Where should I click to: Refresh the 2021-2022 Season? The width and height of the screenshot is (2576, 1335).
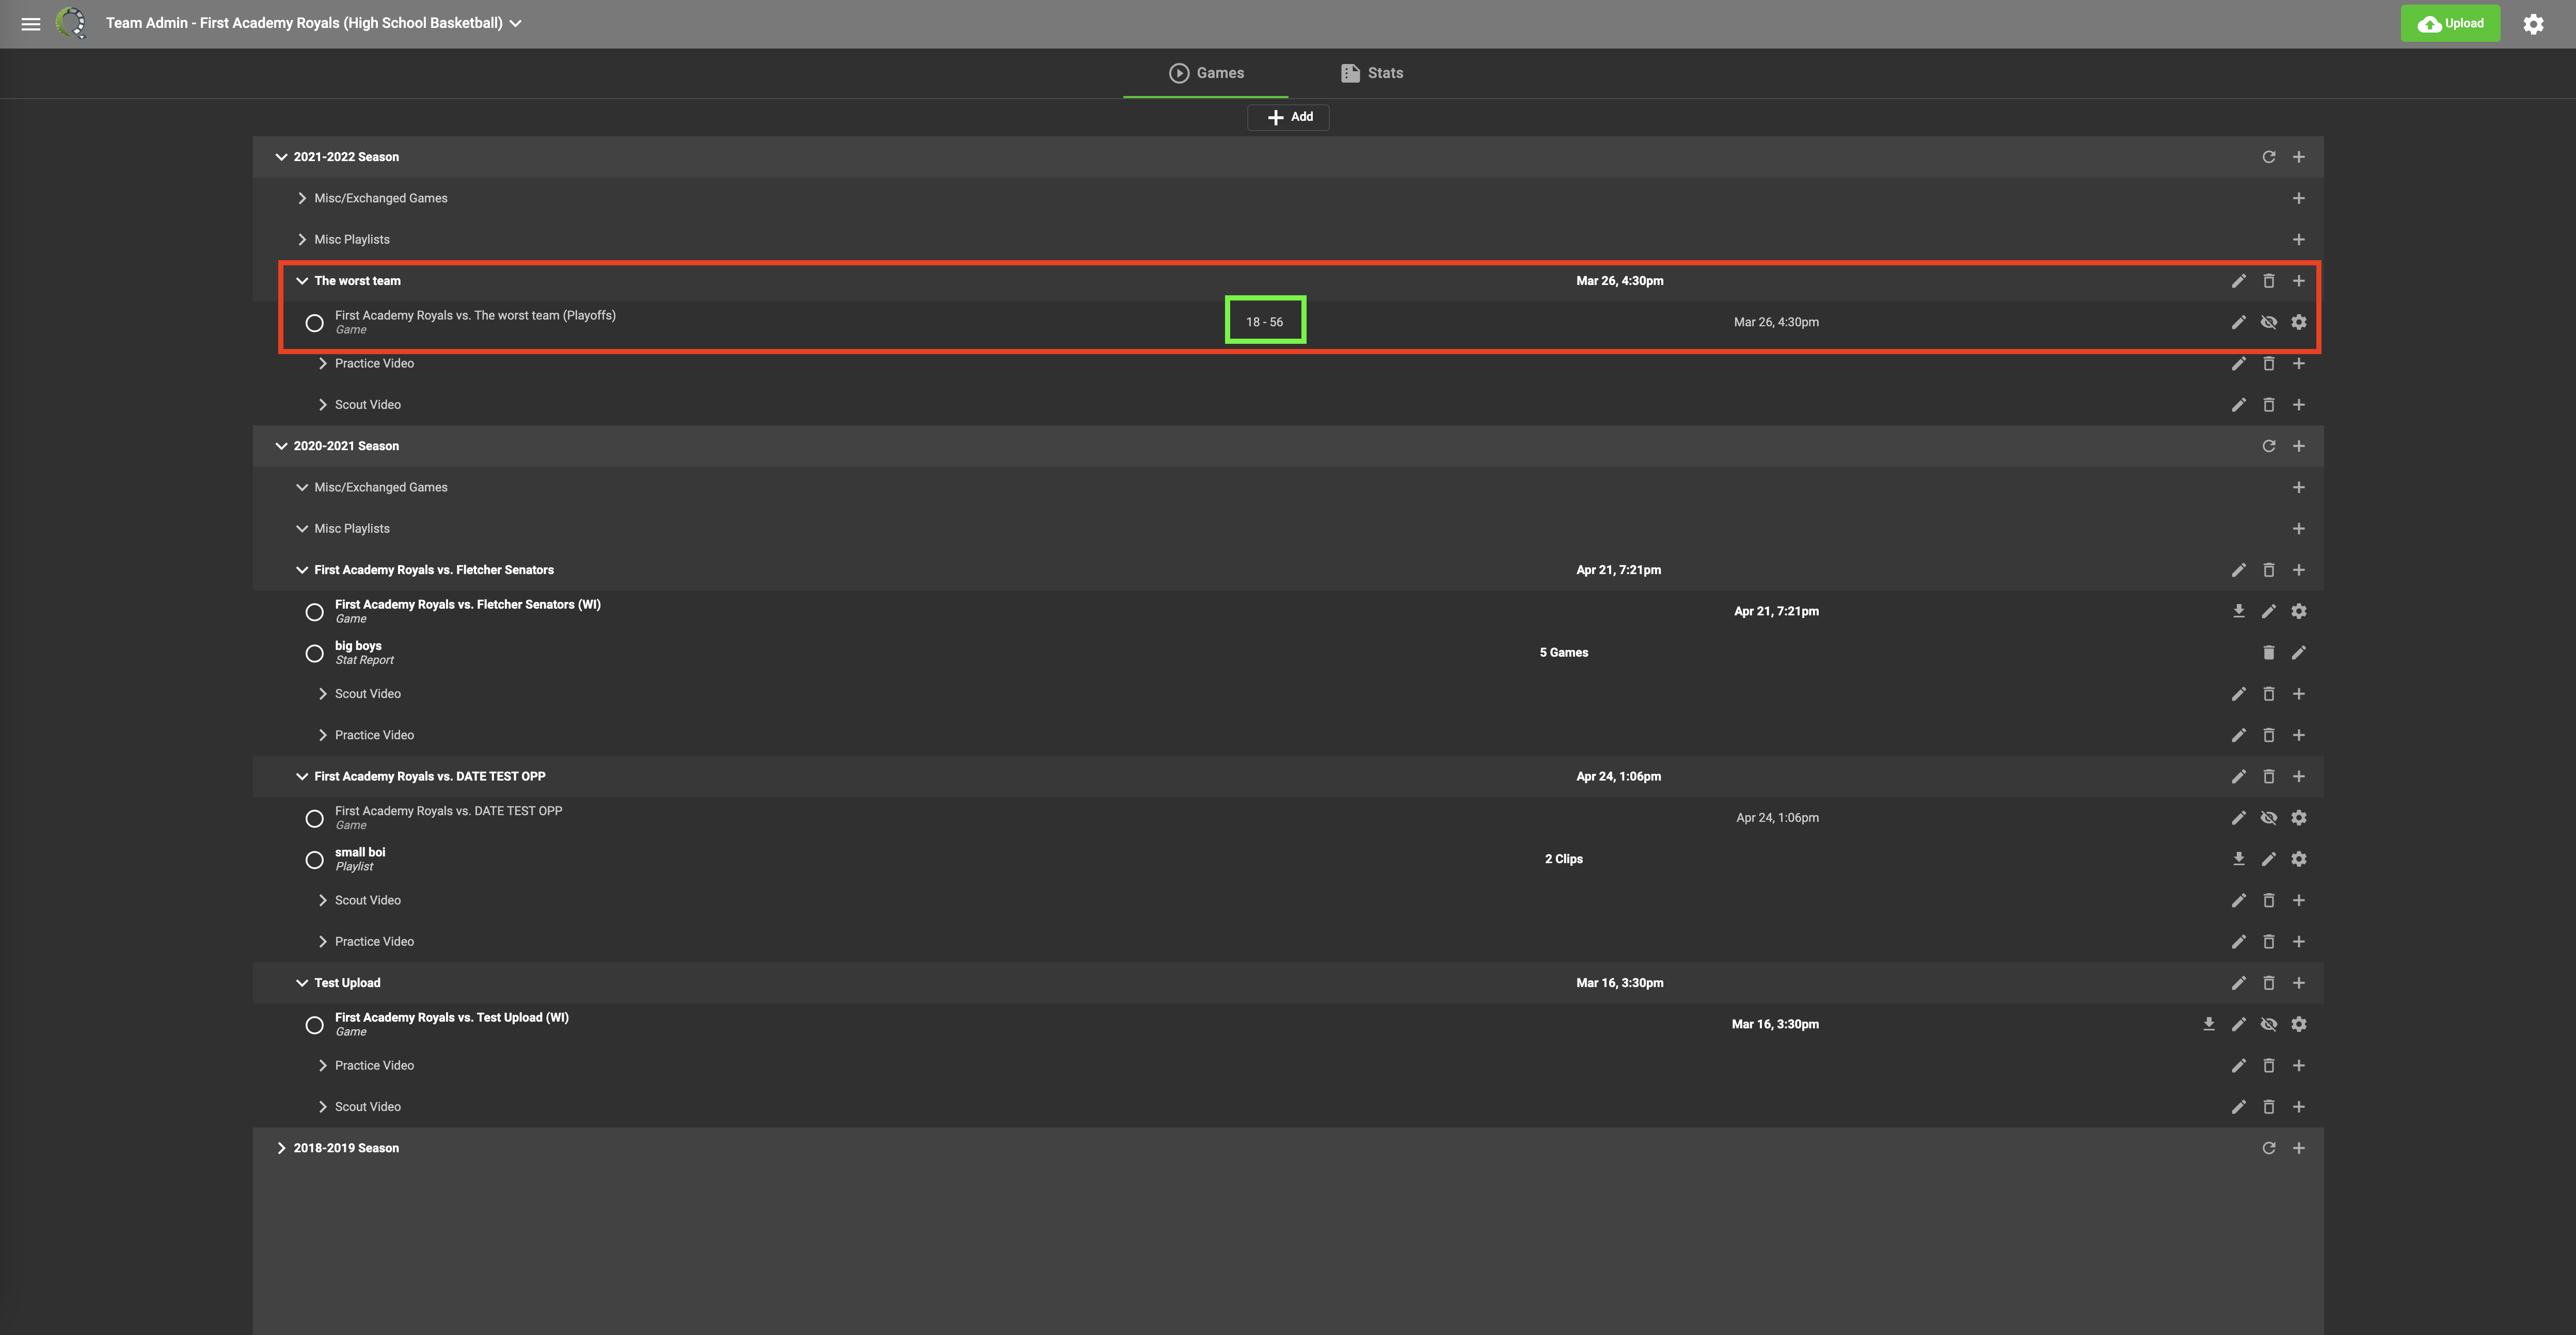2269,157
